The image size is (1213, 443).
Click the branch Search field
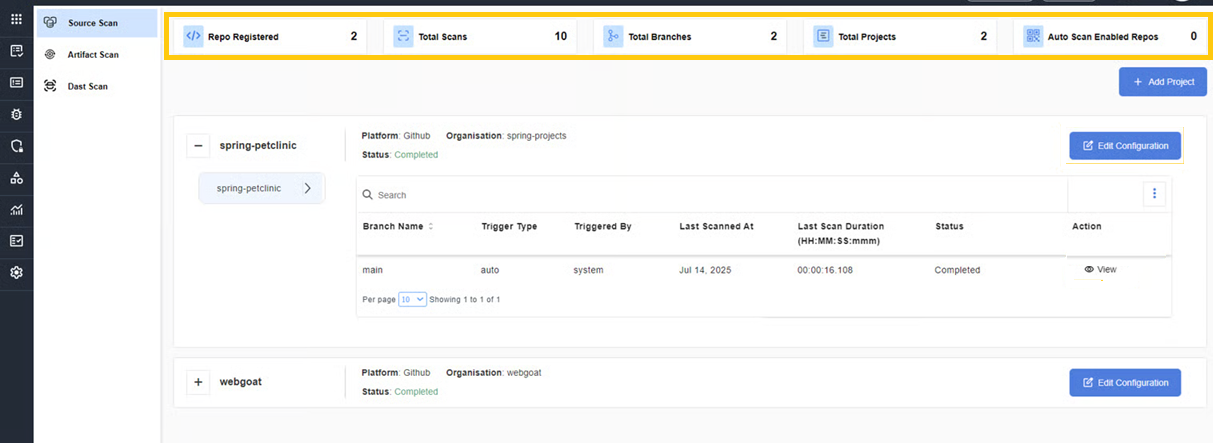(x=700, y=195)
